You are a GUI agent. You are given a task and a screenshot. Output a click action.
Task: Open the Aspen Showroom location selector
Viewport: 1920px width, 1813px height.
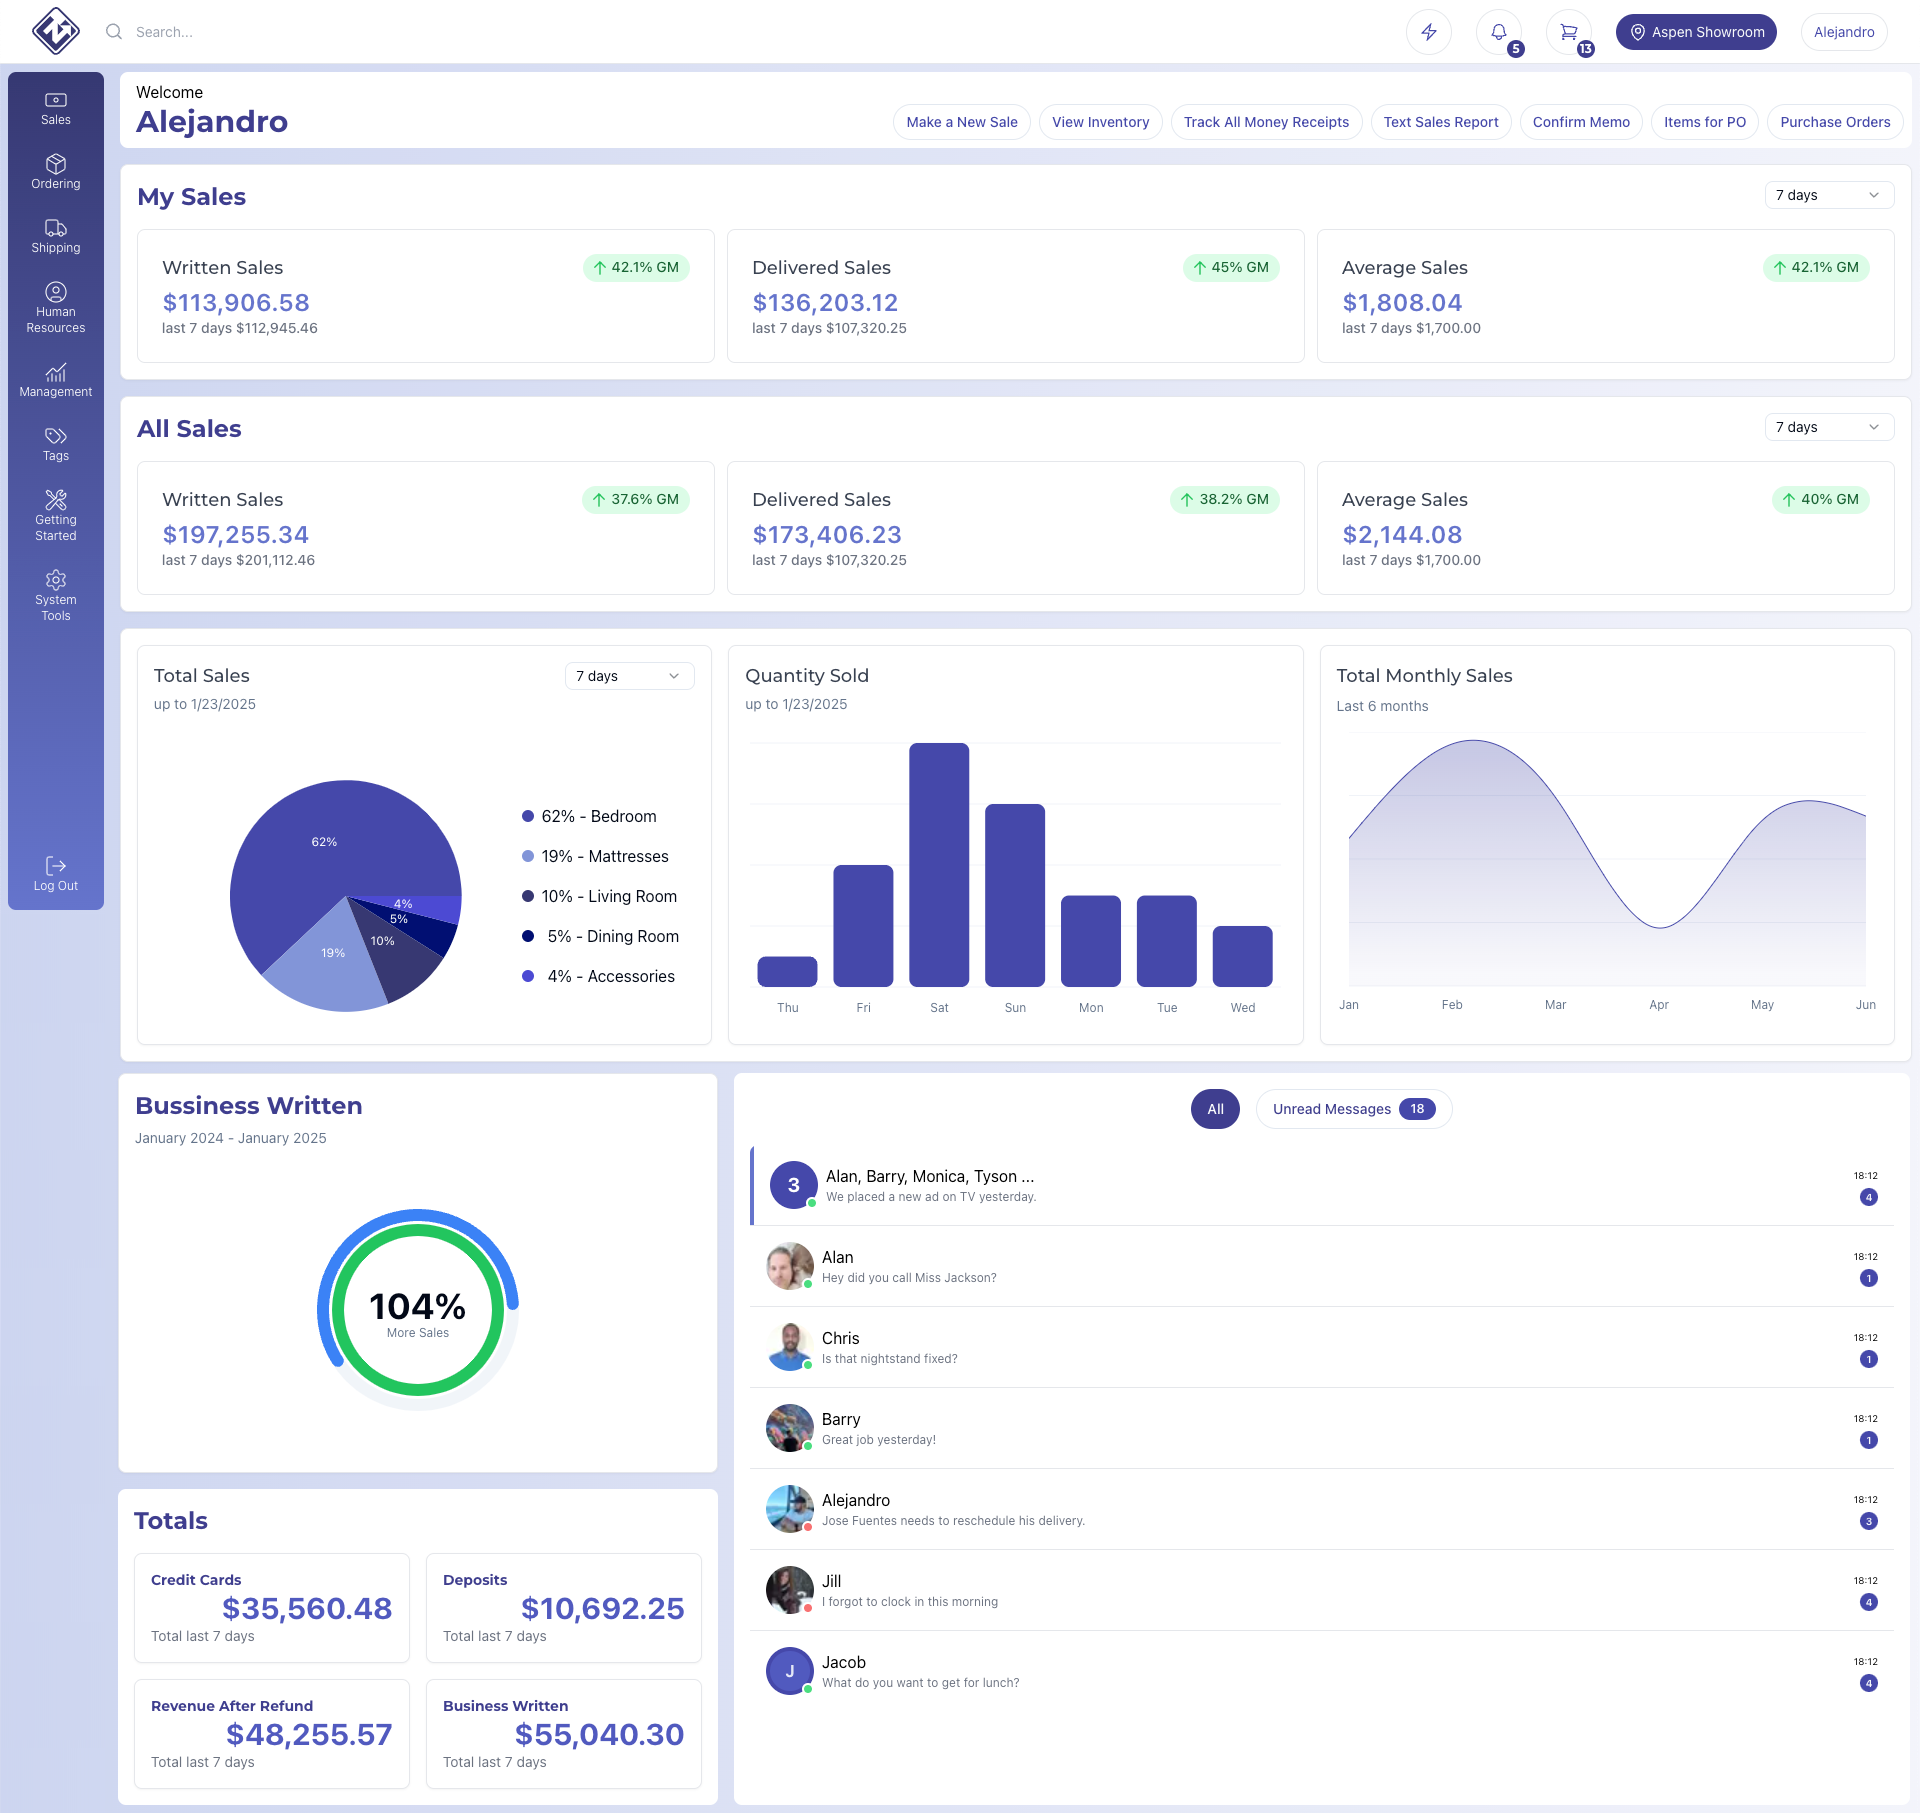pos(1696,32)
